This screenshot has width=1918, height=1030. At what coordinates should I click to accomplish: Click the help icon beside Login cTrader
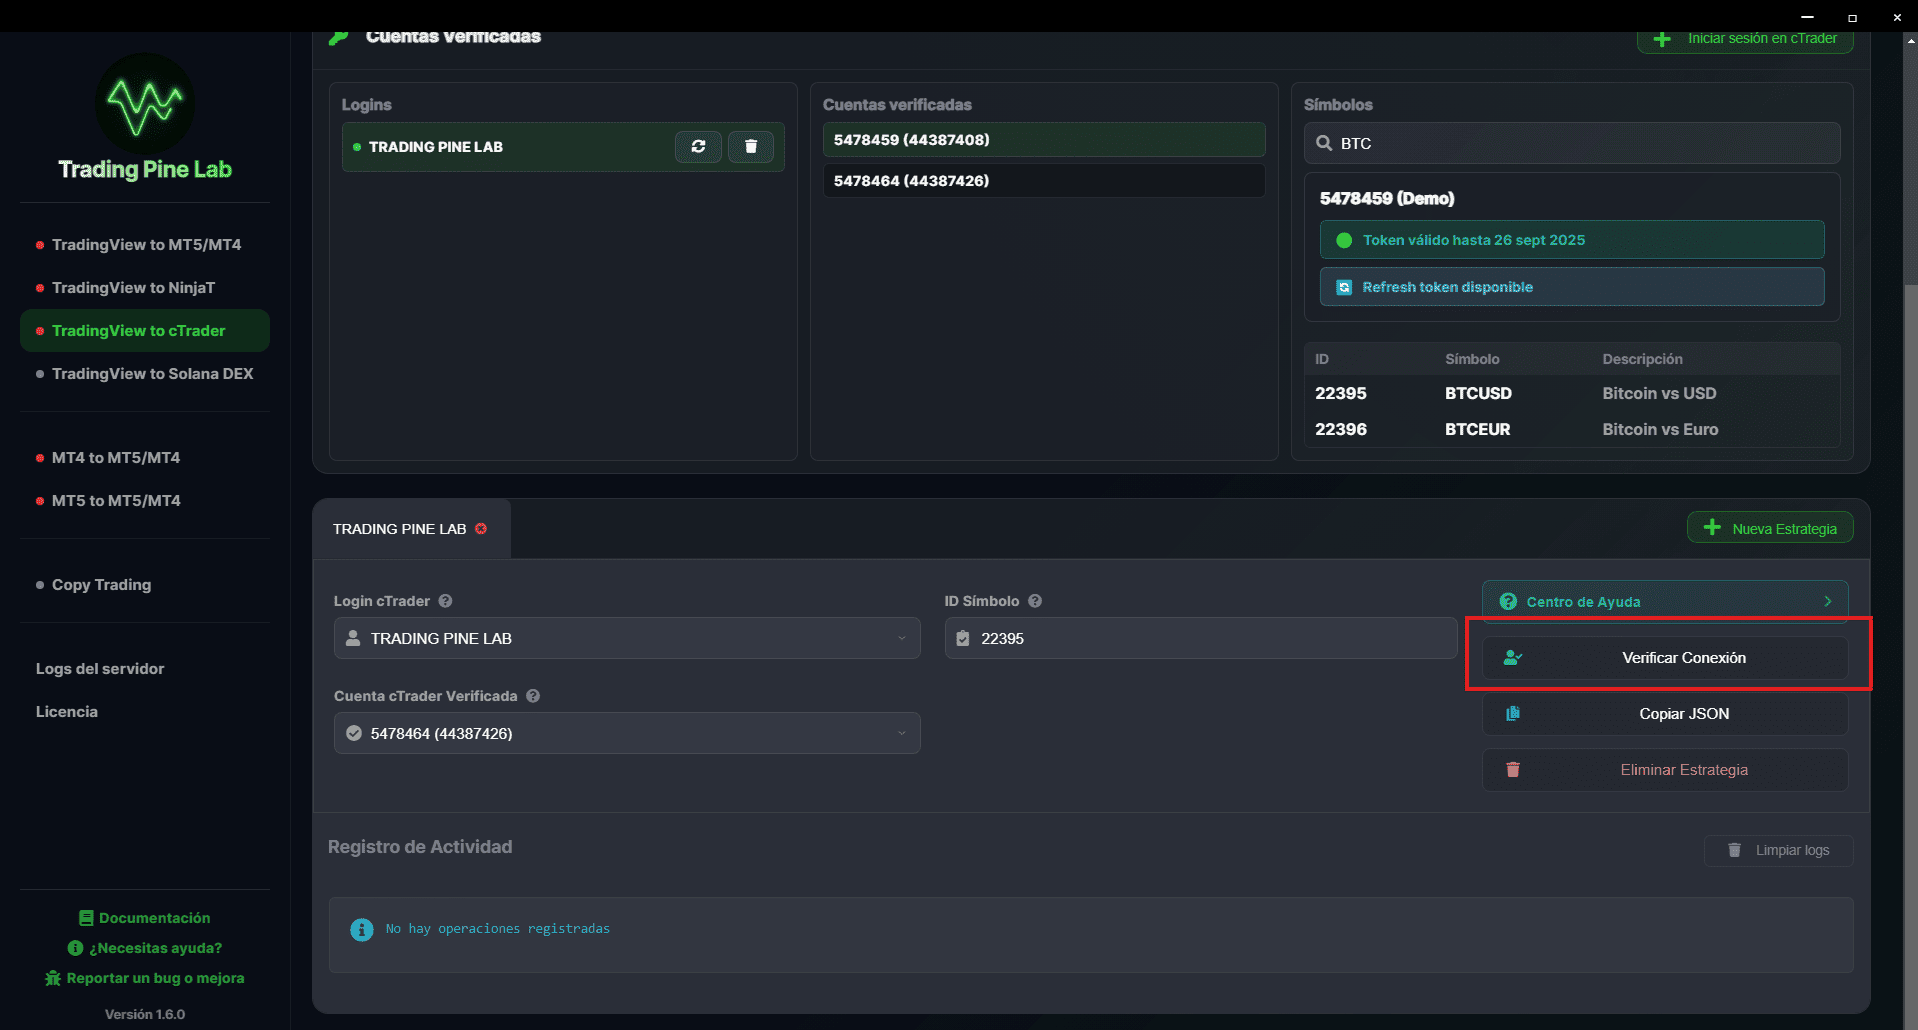click(x=445, y=601)
